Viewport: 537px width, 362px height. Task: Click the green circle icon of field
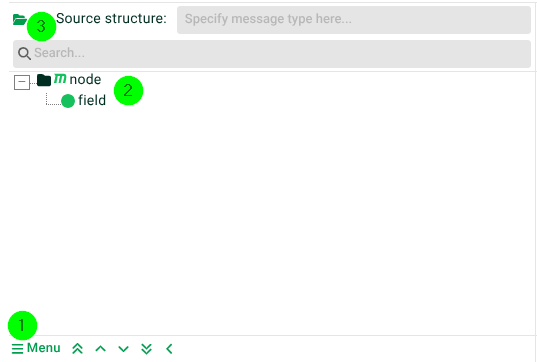(x=68, y=101)
